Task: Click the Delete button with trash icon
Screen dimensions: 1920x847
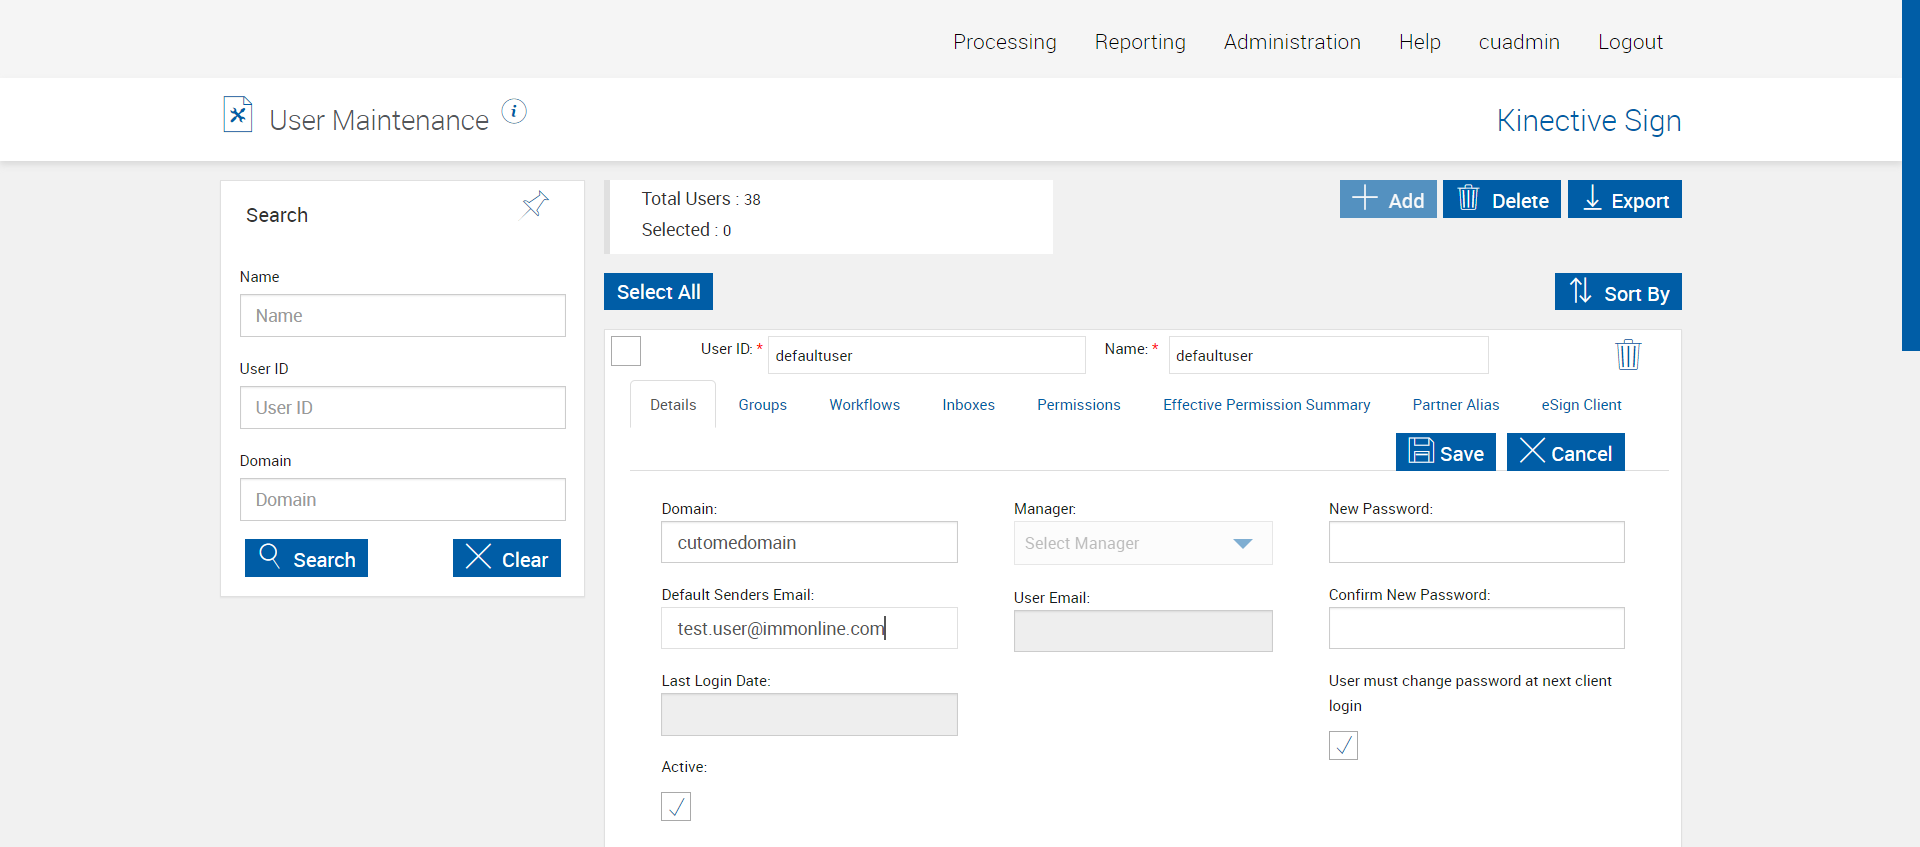Action: pos(1501,200)
